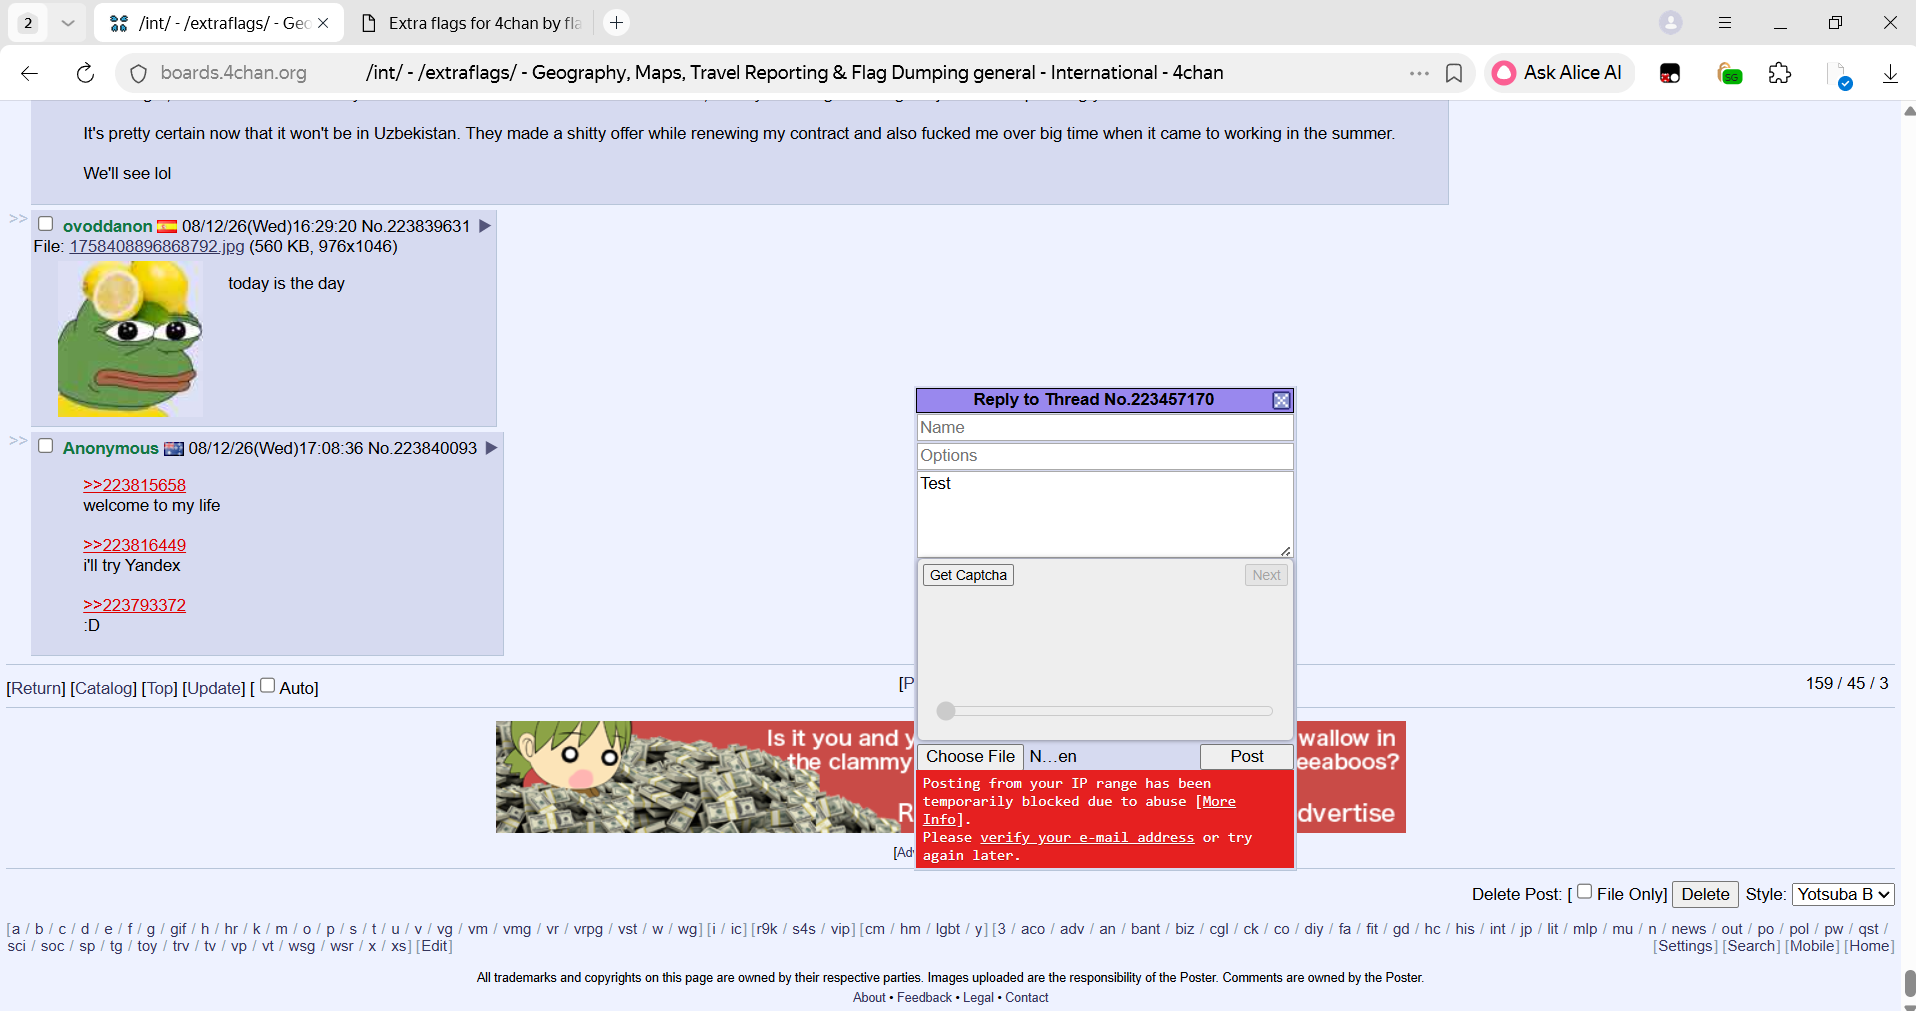Screen dimensions: 1916x1011
Task: Focus the Options field in reply form
Action: click(1105, 456)
